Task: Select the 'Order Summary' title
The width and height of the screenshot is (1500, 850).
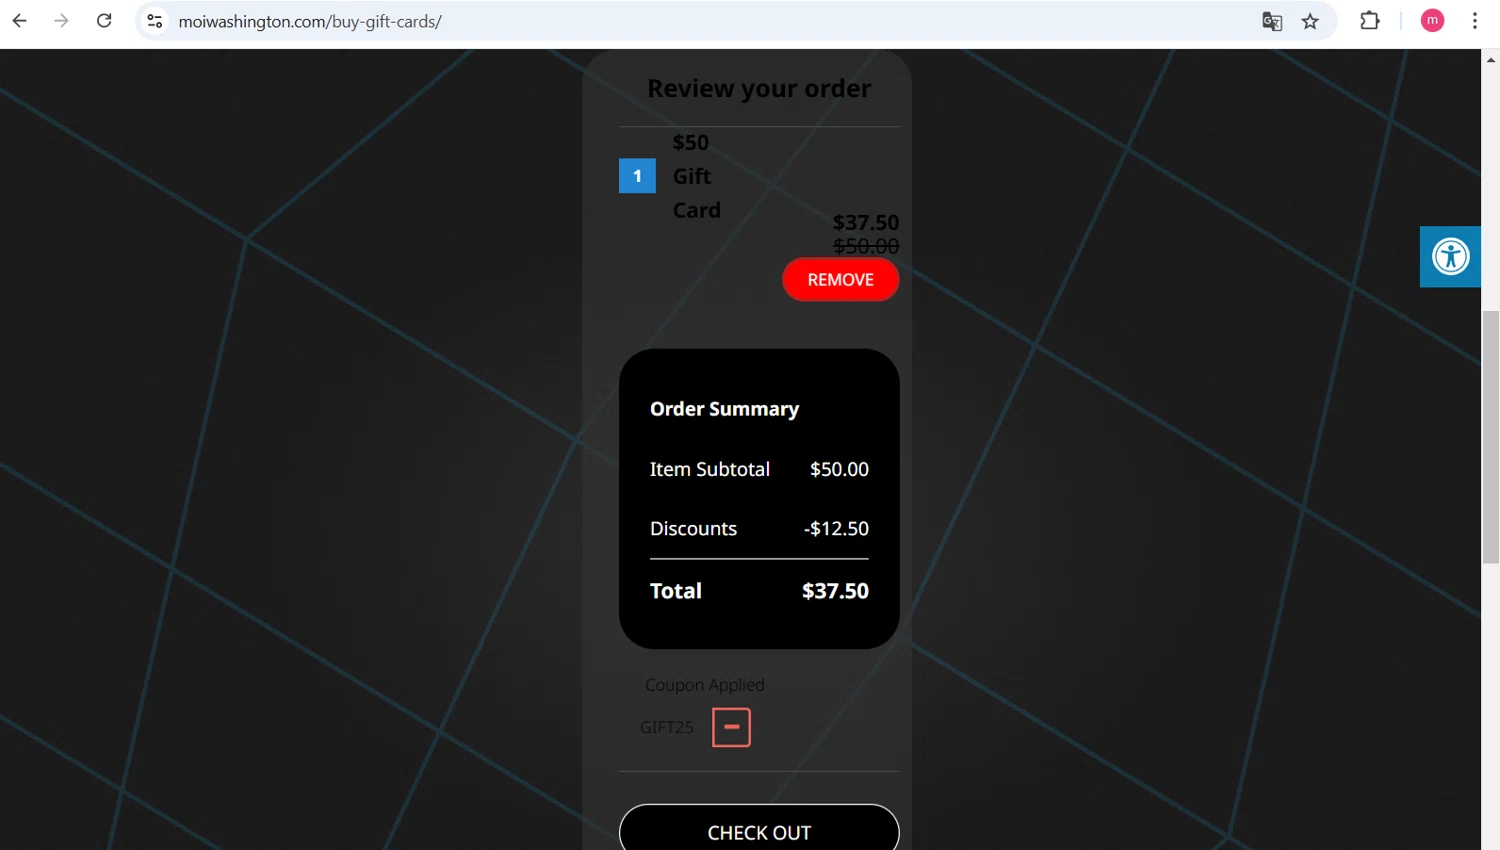Action: click(724, 409)
